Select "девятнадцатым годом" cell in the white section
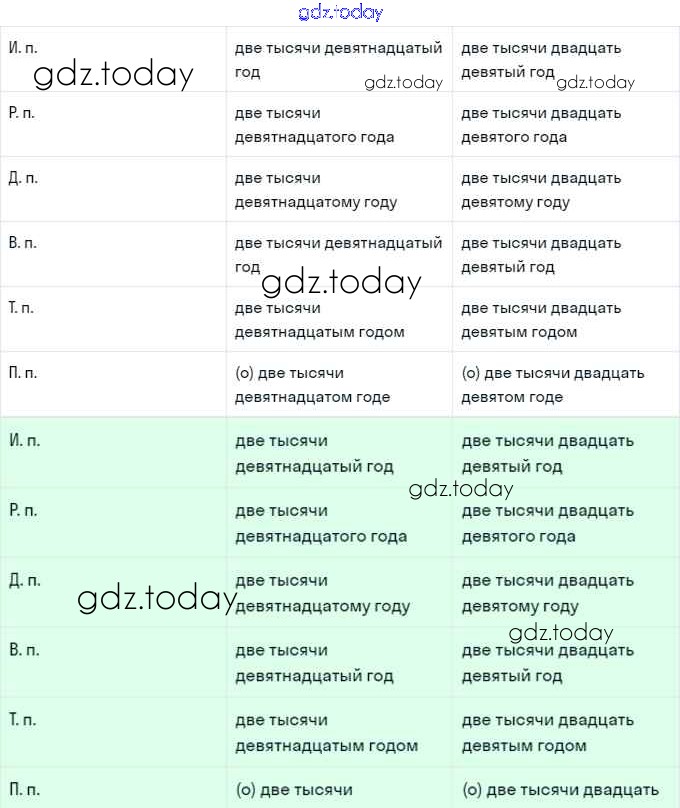This screenshot has width=680, height=808. pos(319,320)
